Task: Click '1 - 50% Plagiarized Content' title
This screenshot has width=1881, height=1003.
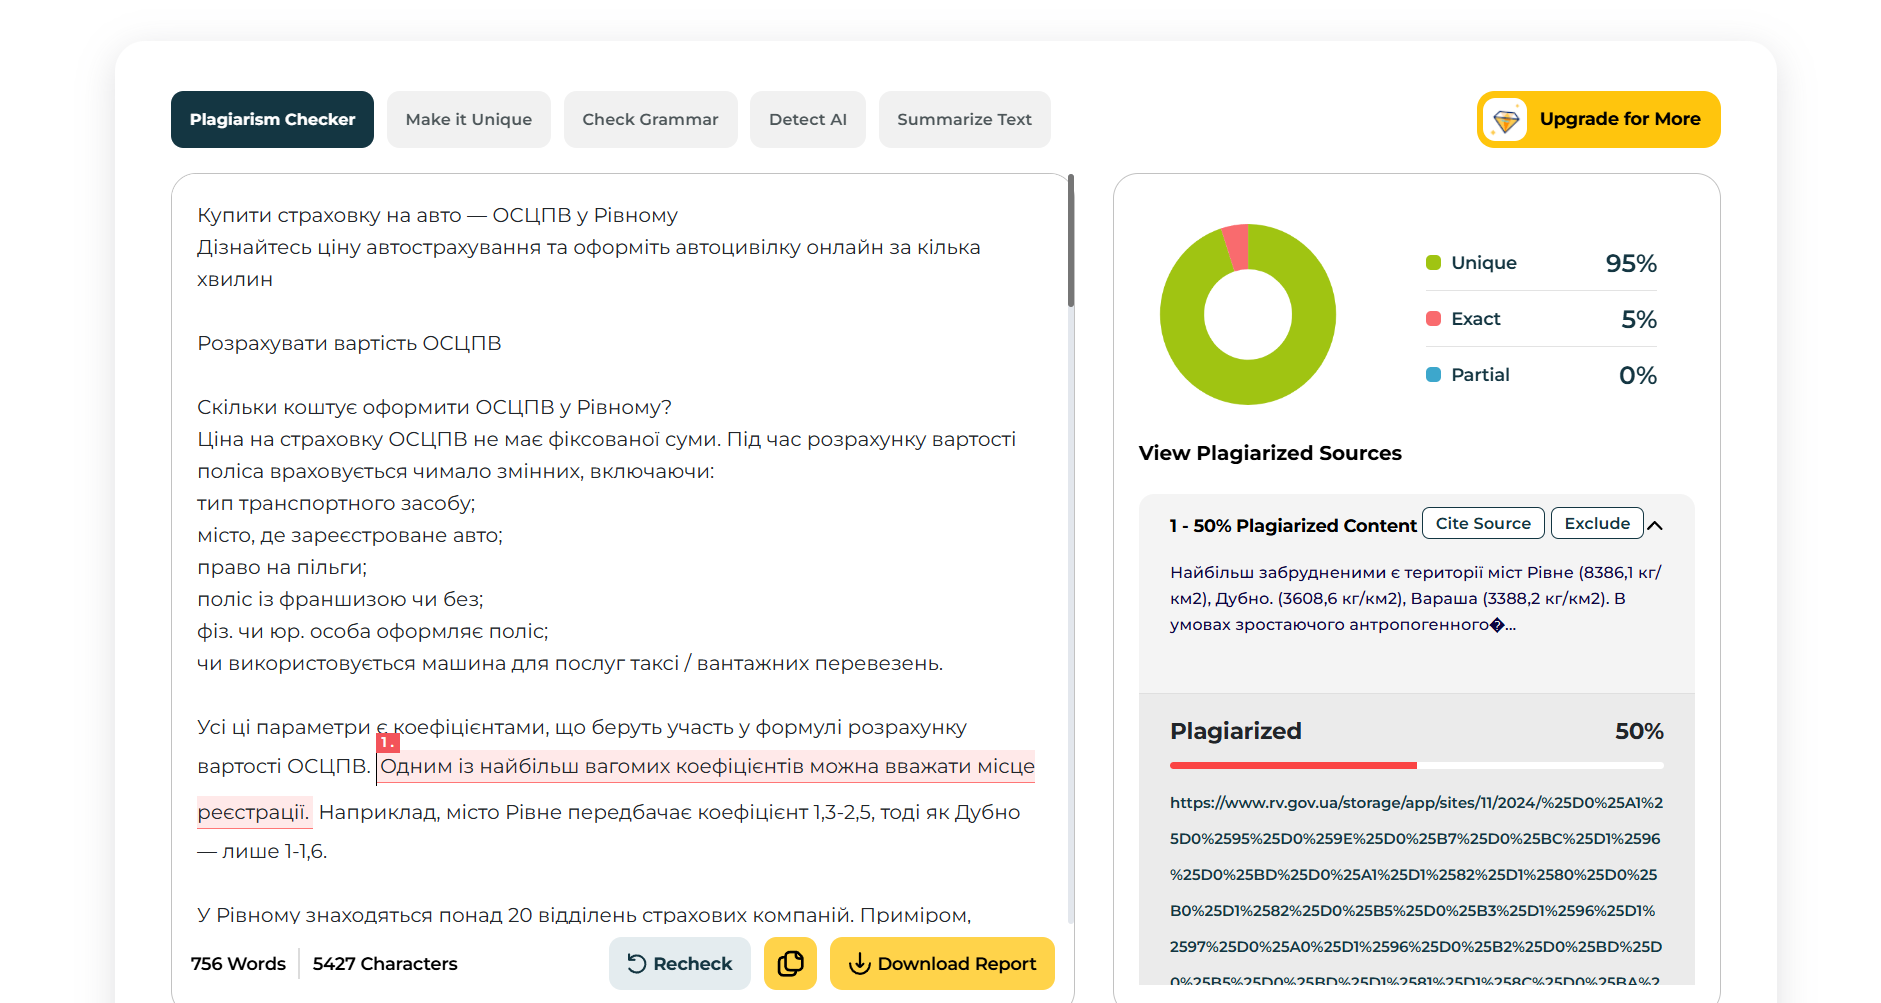Action: [x=1293, y=525]
